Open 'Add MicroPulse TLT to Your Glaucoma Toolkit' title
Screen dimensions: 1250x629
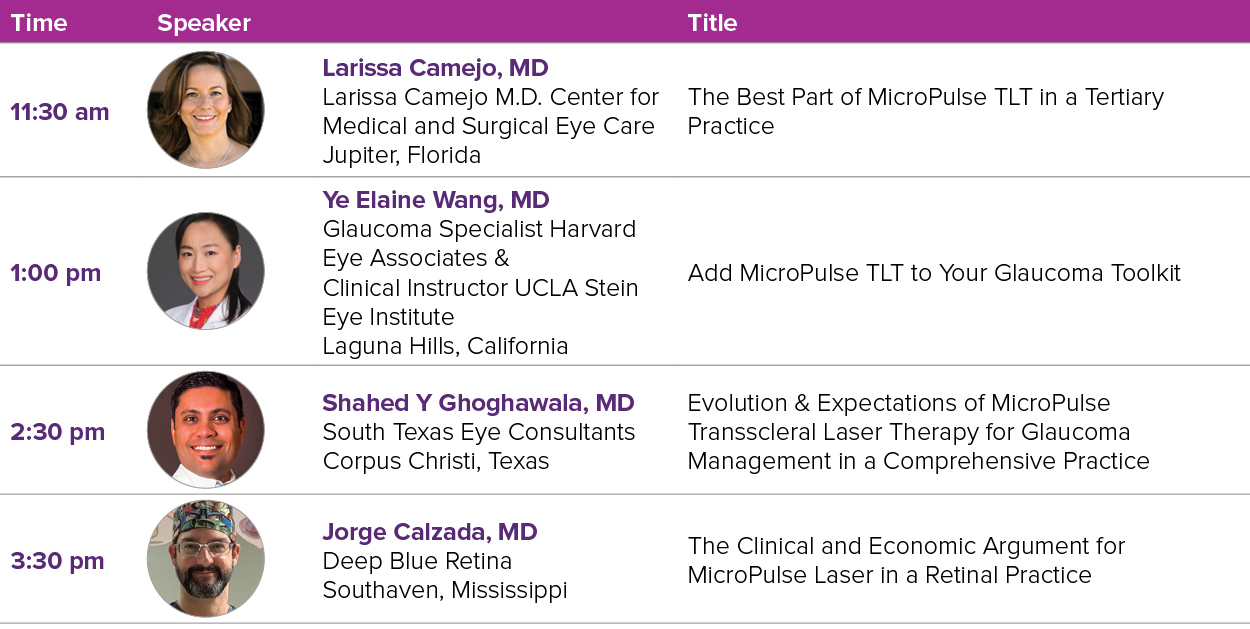click(x=934, y=273)
